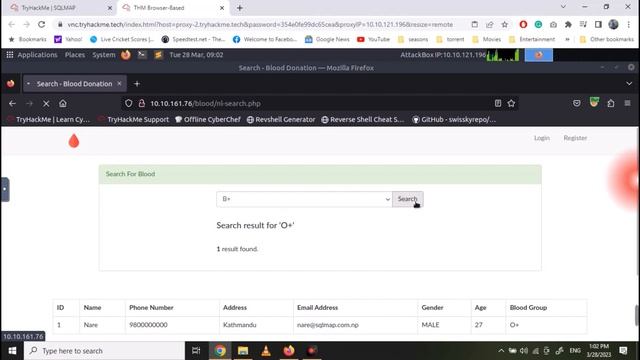Viewport: 640px width, 360px height.
Task: Expand Other bookmarks folder
Action: (607, 39)
